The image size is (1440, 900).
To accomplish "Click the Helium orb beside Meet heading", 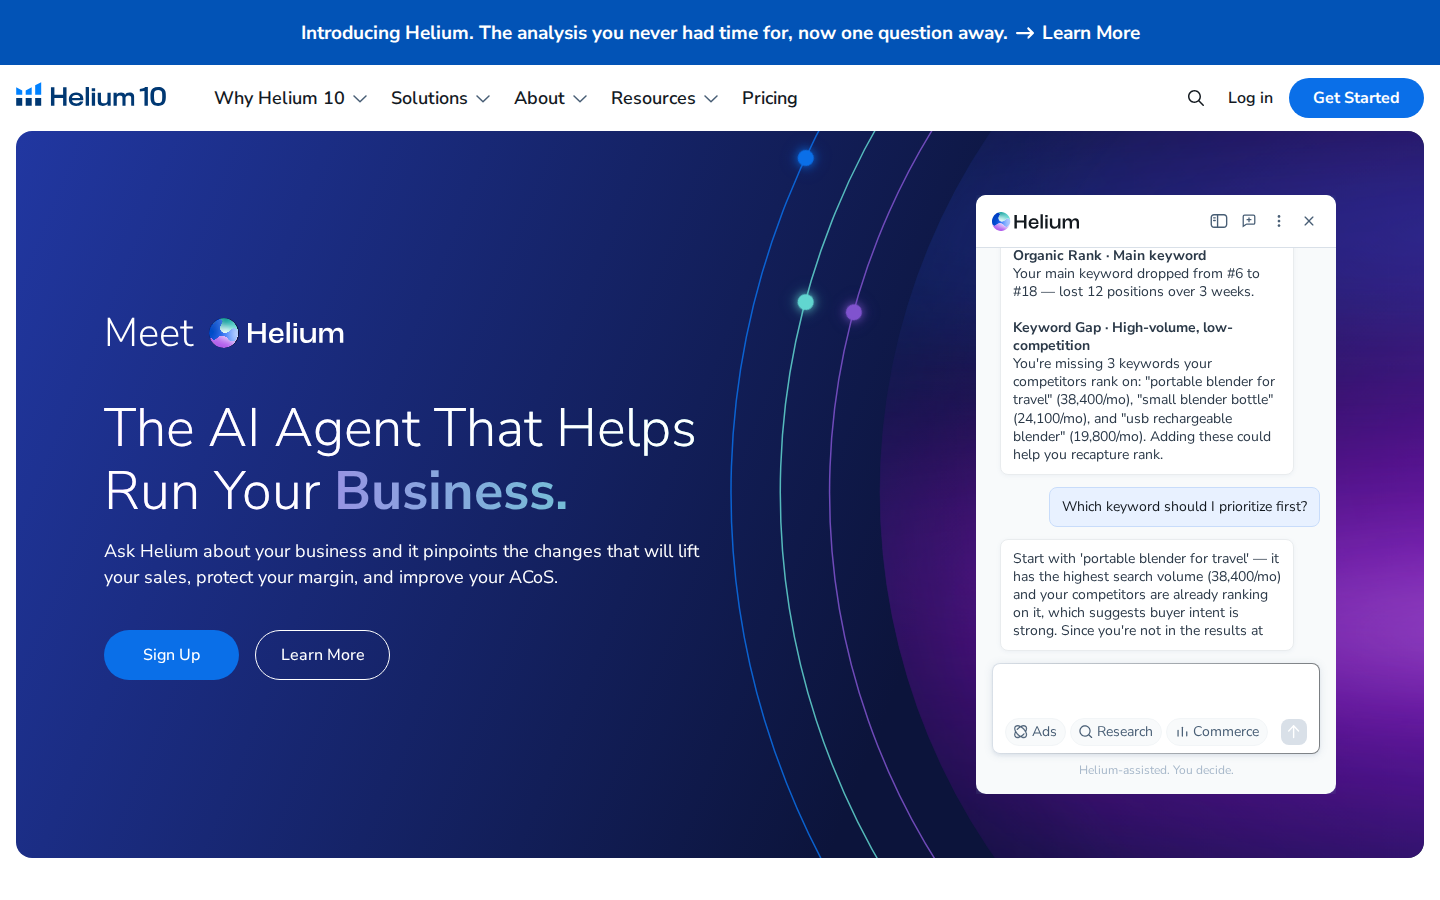I will pos(224,333).
